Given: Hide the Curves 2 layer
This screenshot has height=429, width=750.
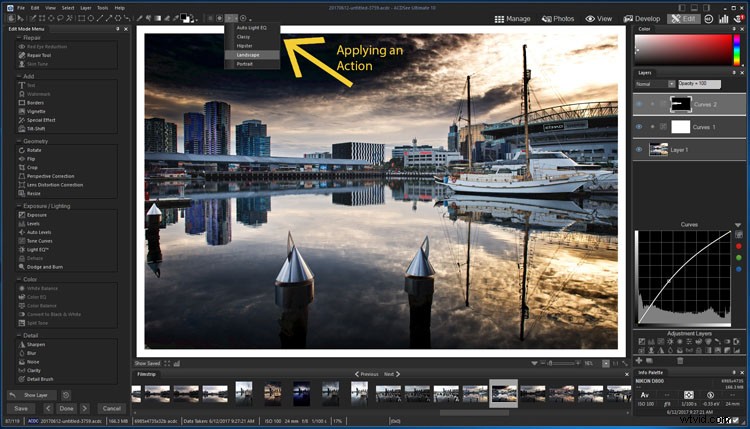Looking at the screenshot, I should 639,104.
